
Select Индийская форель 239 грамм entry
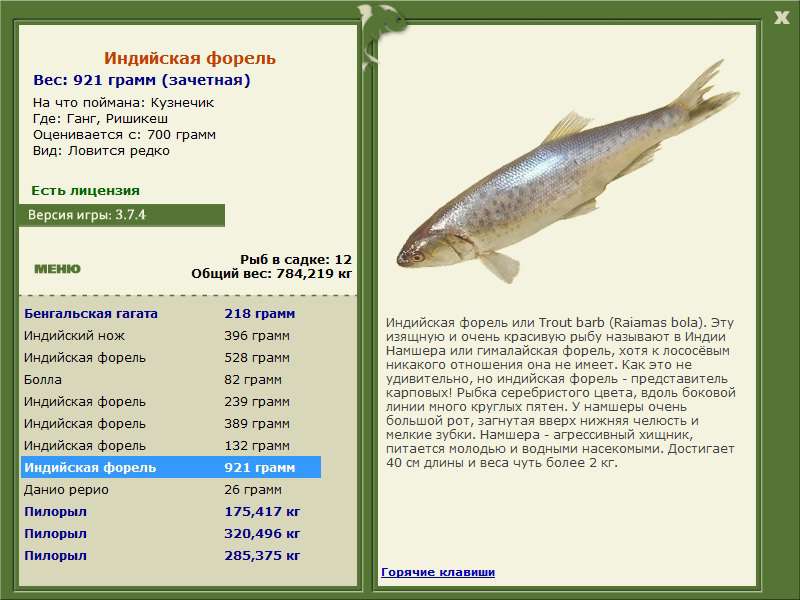pos(171,402)
